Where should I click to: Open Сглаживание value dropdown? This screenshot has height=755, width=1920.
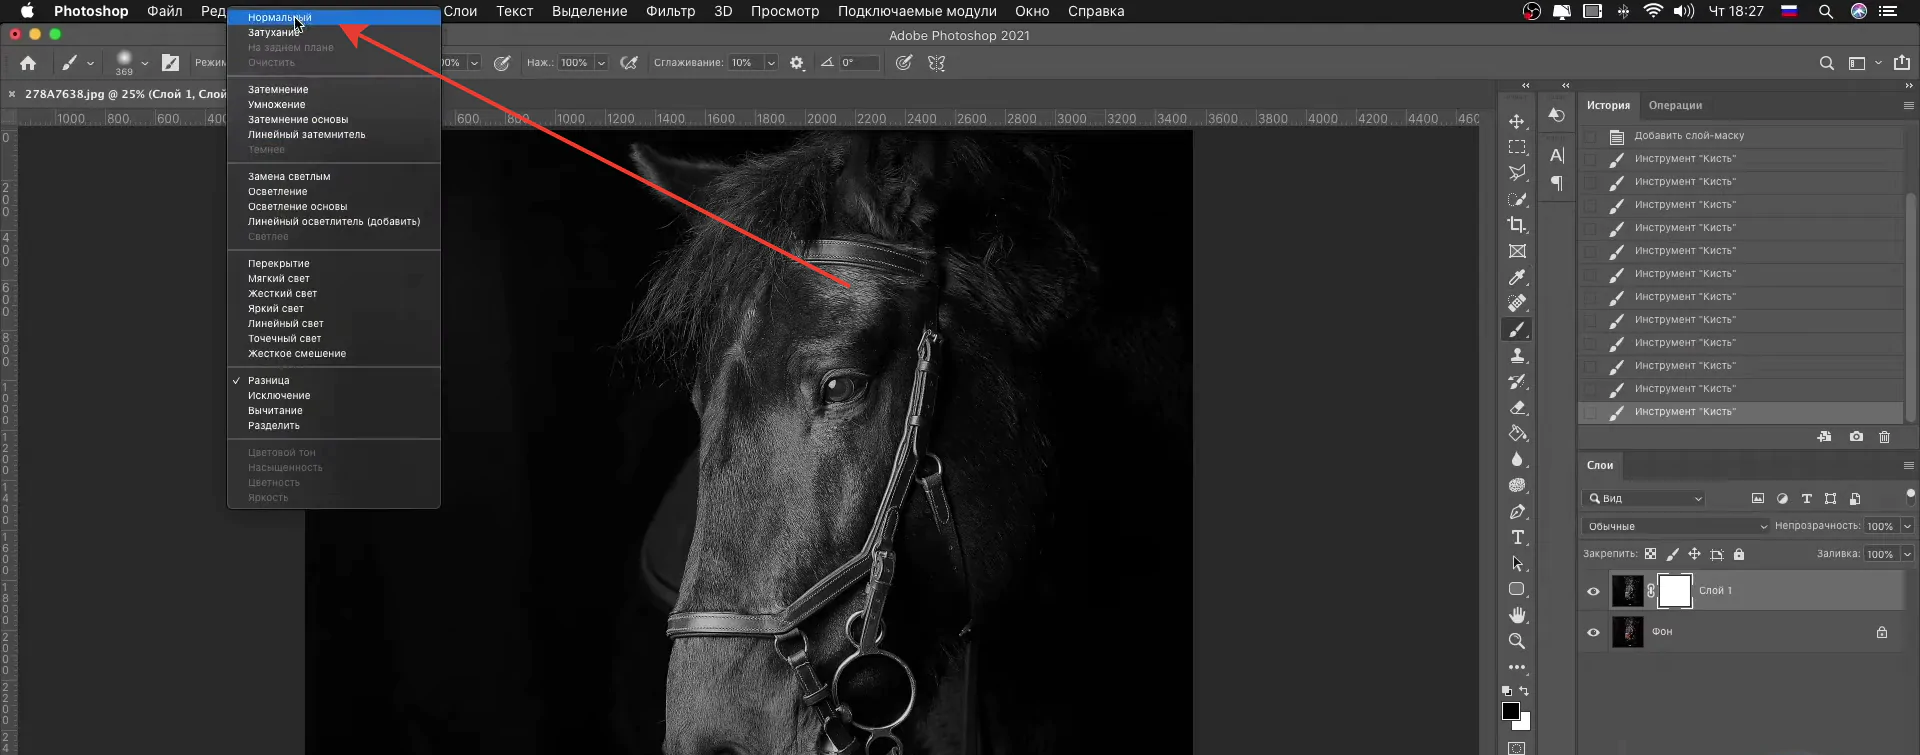(771, 63)
